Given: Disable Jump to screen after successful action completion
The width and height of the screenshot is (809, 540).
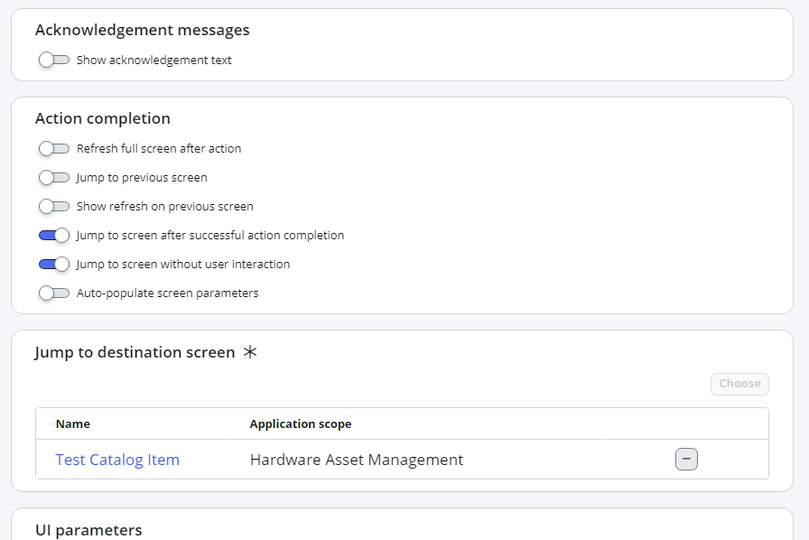Looking at the screenshot, I should click(x=54, y=235).
